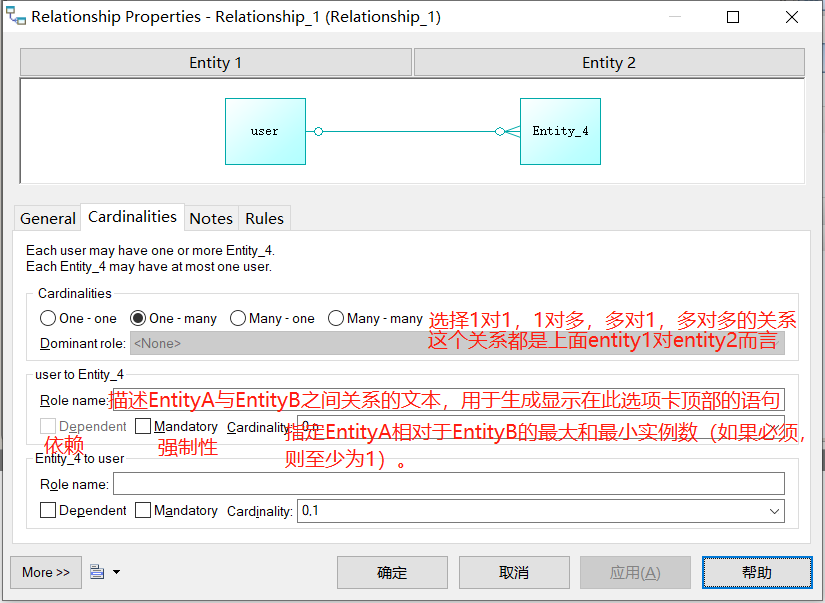Click the More >> button
The width and height of the screenshot is (825, 603).
click(45, 572)
